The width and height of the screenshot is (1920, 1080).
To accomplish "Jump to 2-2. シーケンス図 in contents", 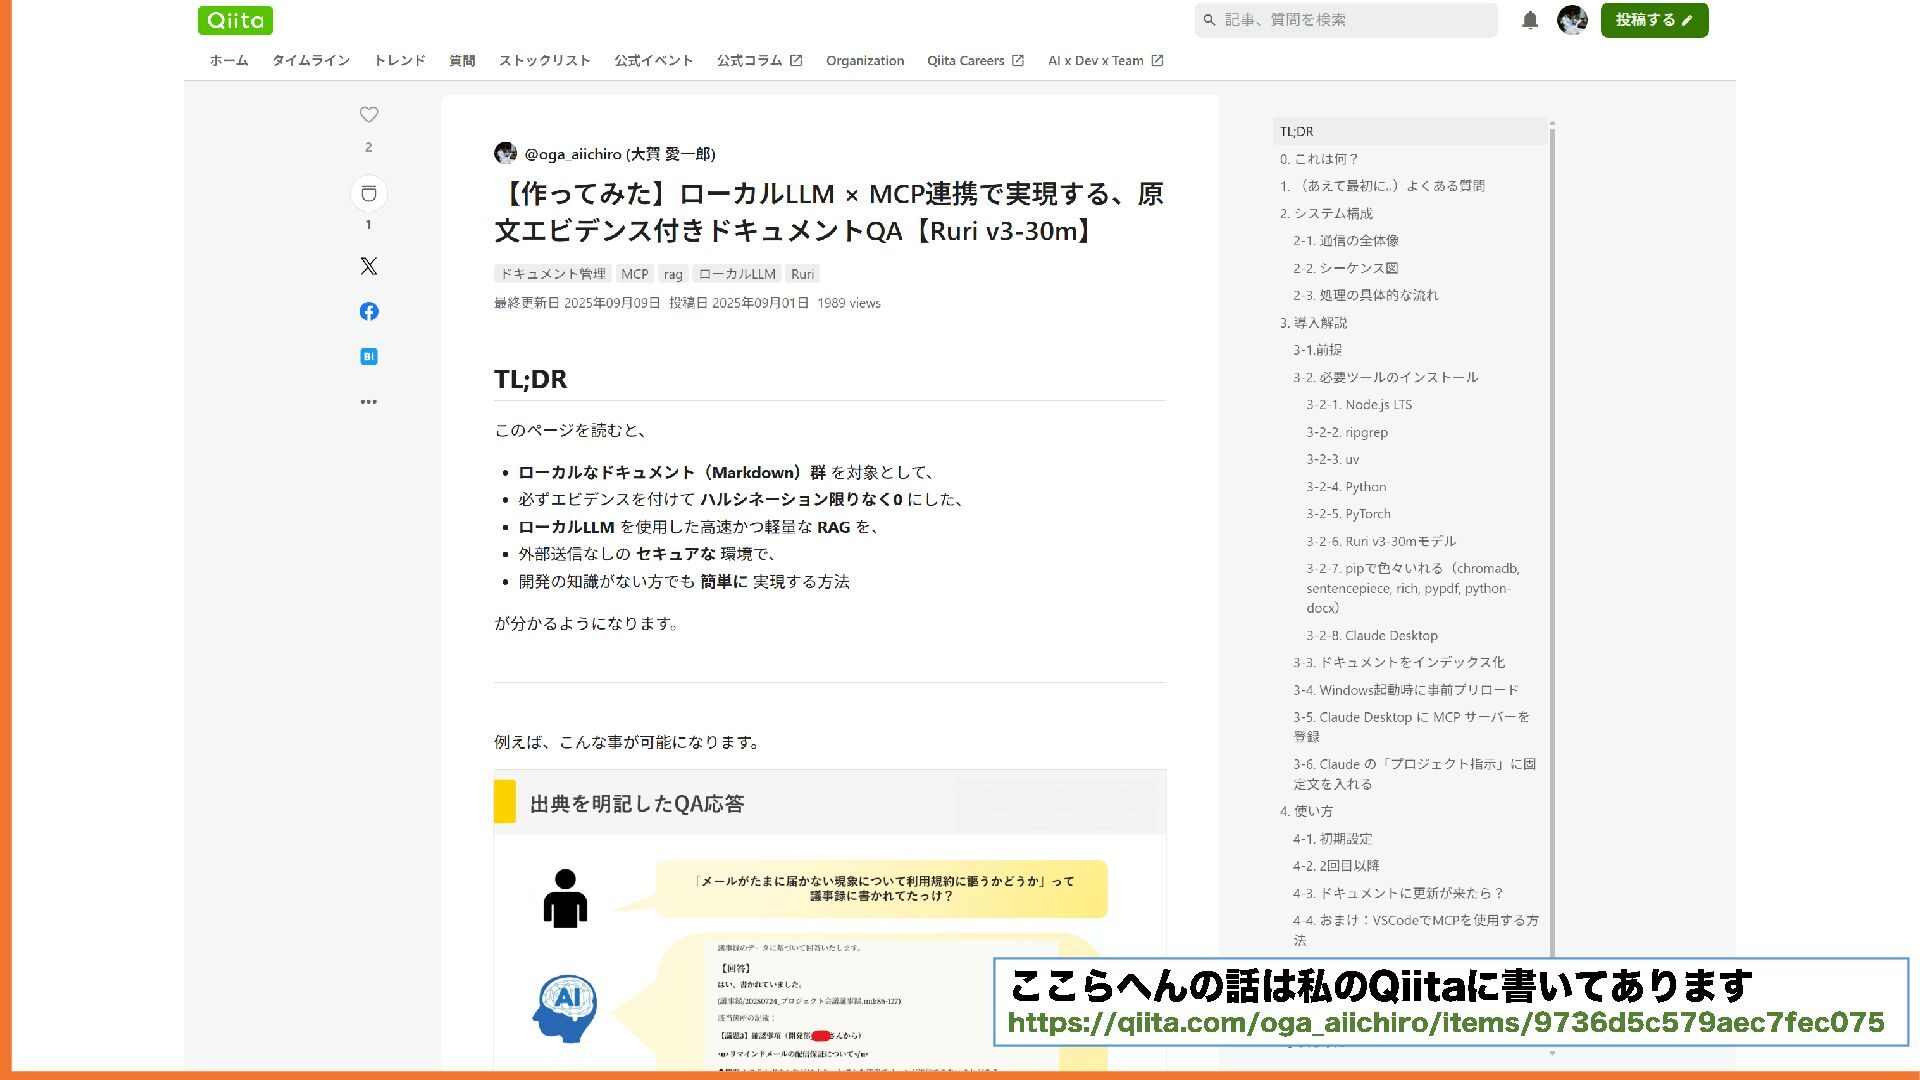I will pos(1345,268).
